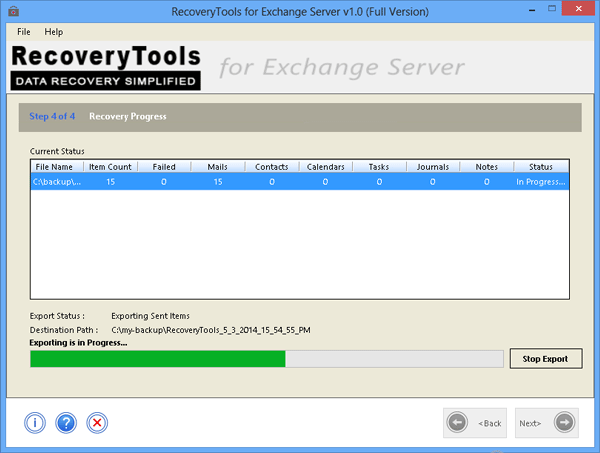Proceed using the Next button
The width and height of the screenshot is (600, 453).
(x=547, y=423)
